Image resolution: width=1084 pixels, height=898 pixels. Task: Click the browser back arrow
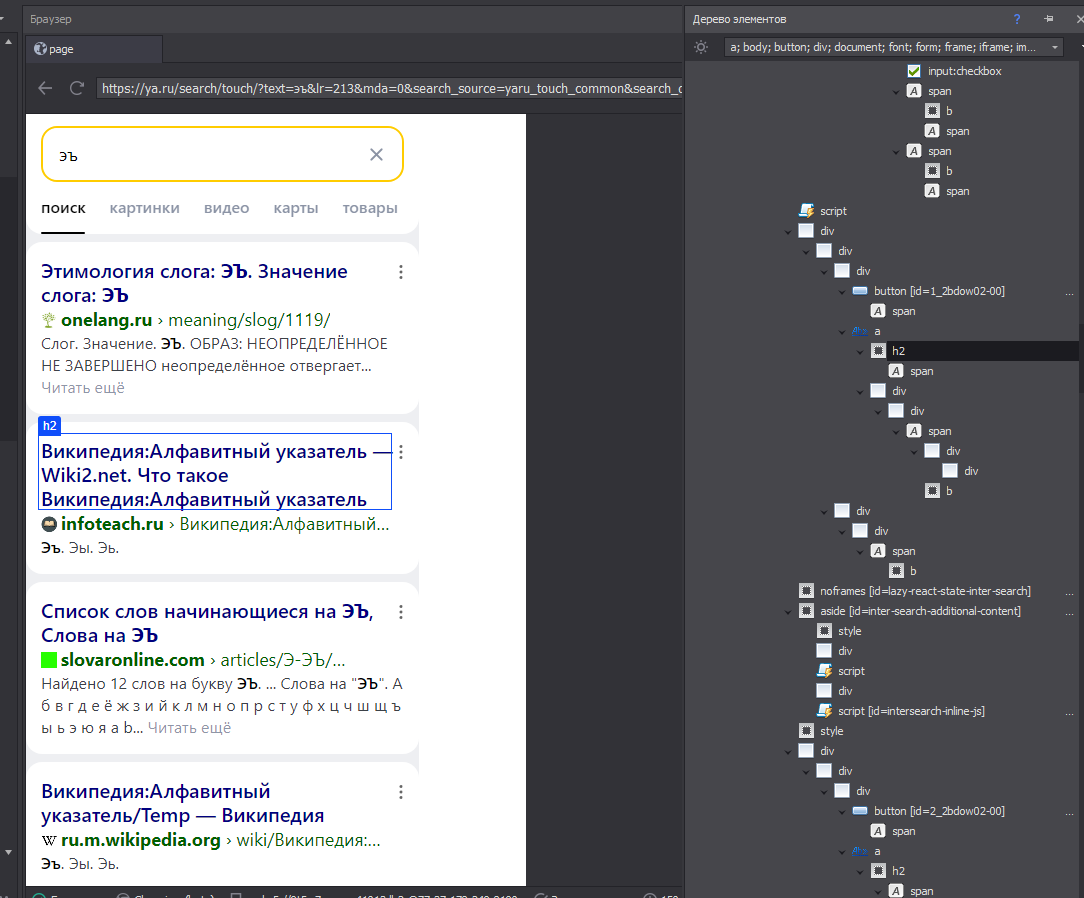pyautogui.click(x=45, y=88)
